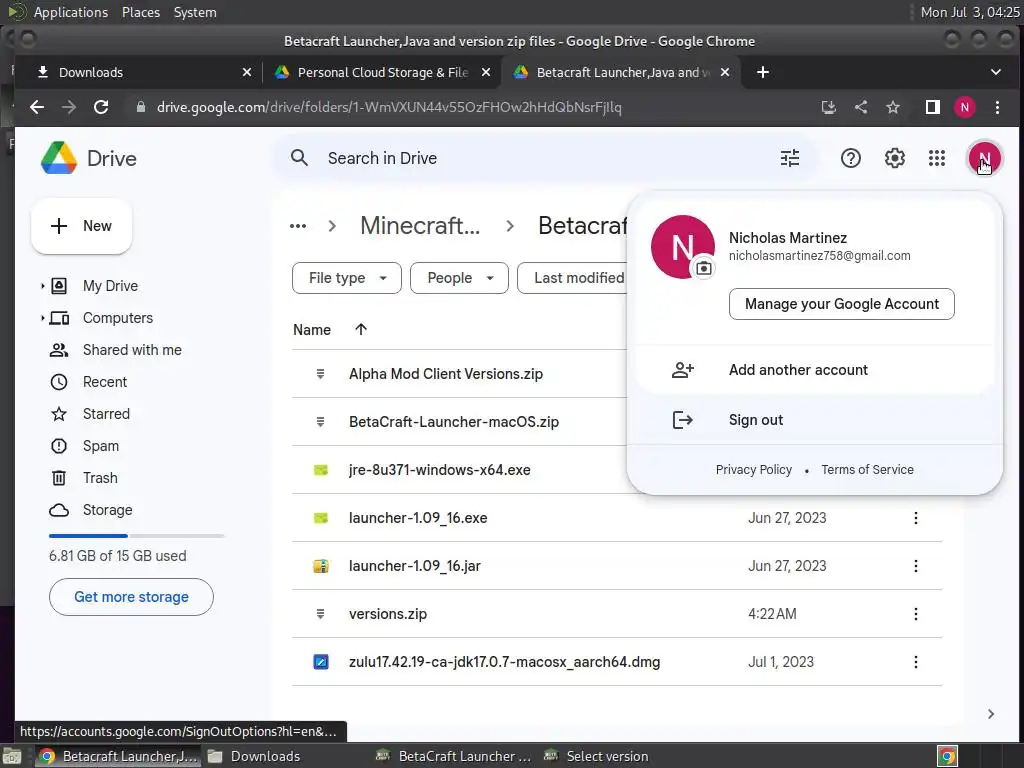This screenshot has height=768, width=1024.
Task: Click the search magnifier icon
Action: tap(299, 158)
